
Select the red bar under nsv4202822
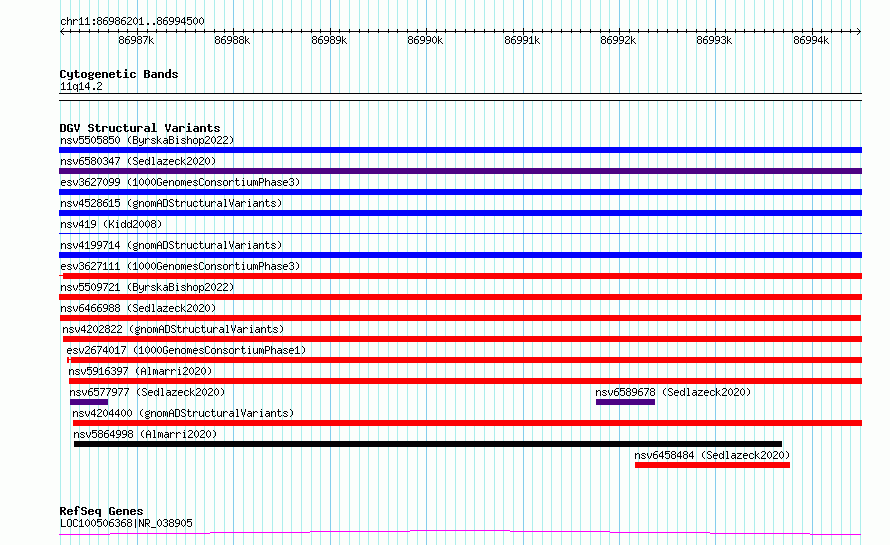coord(462,339)
